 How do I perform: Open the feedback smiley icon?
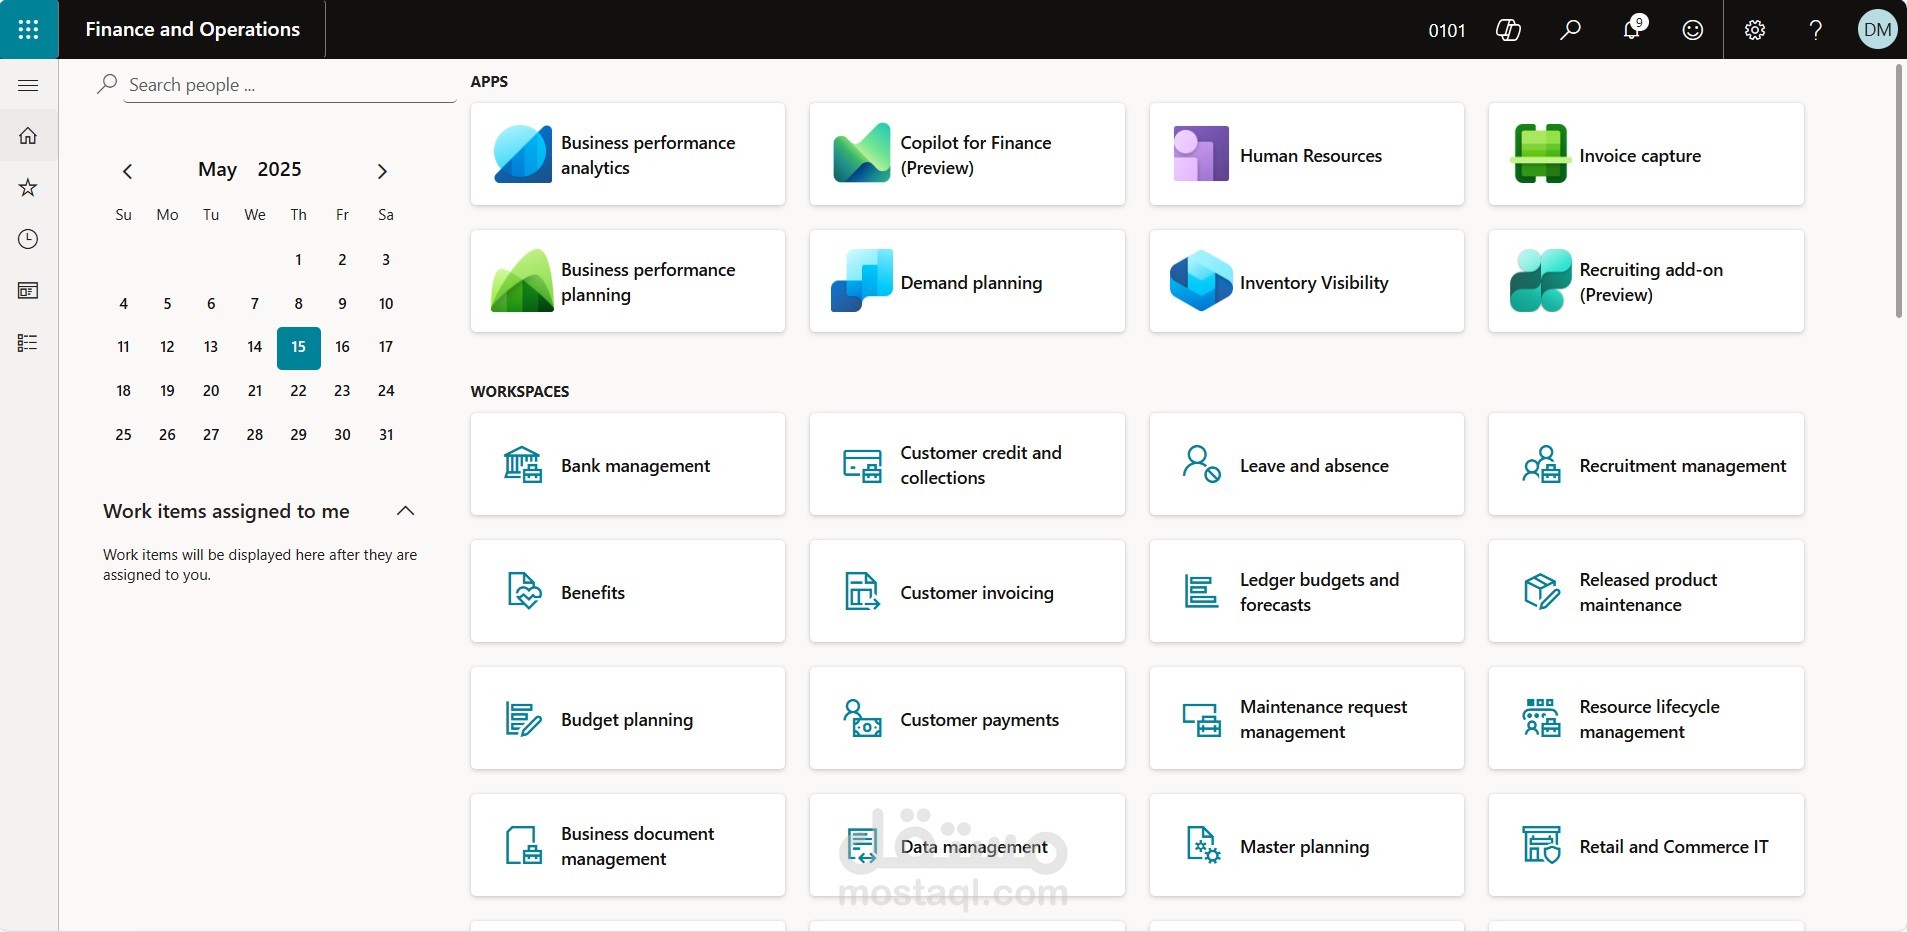coord(1693,30)
